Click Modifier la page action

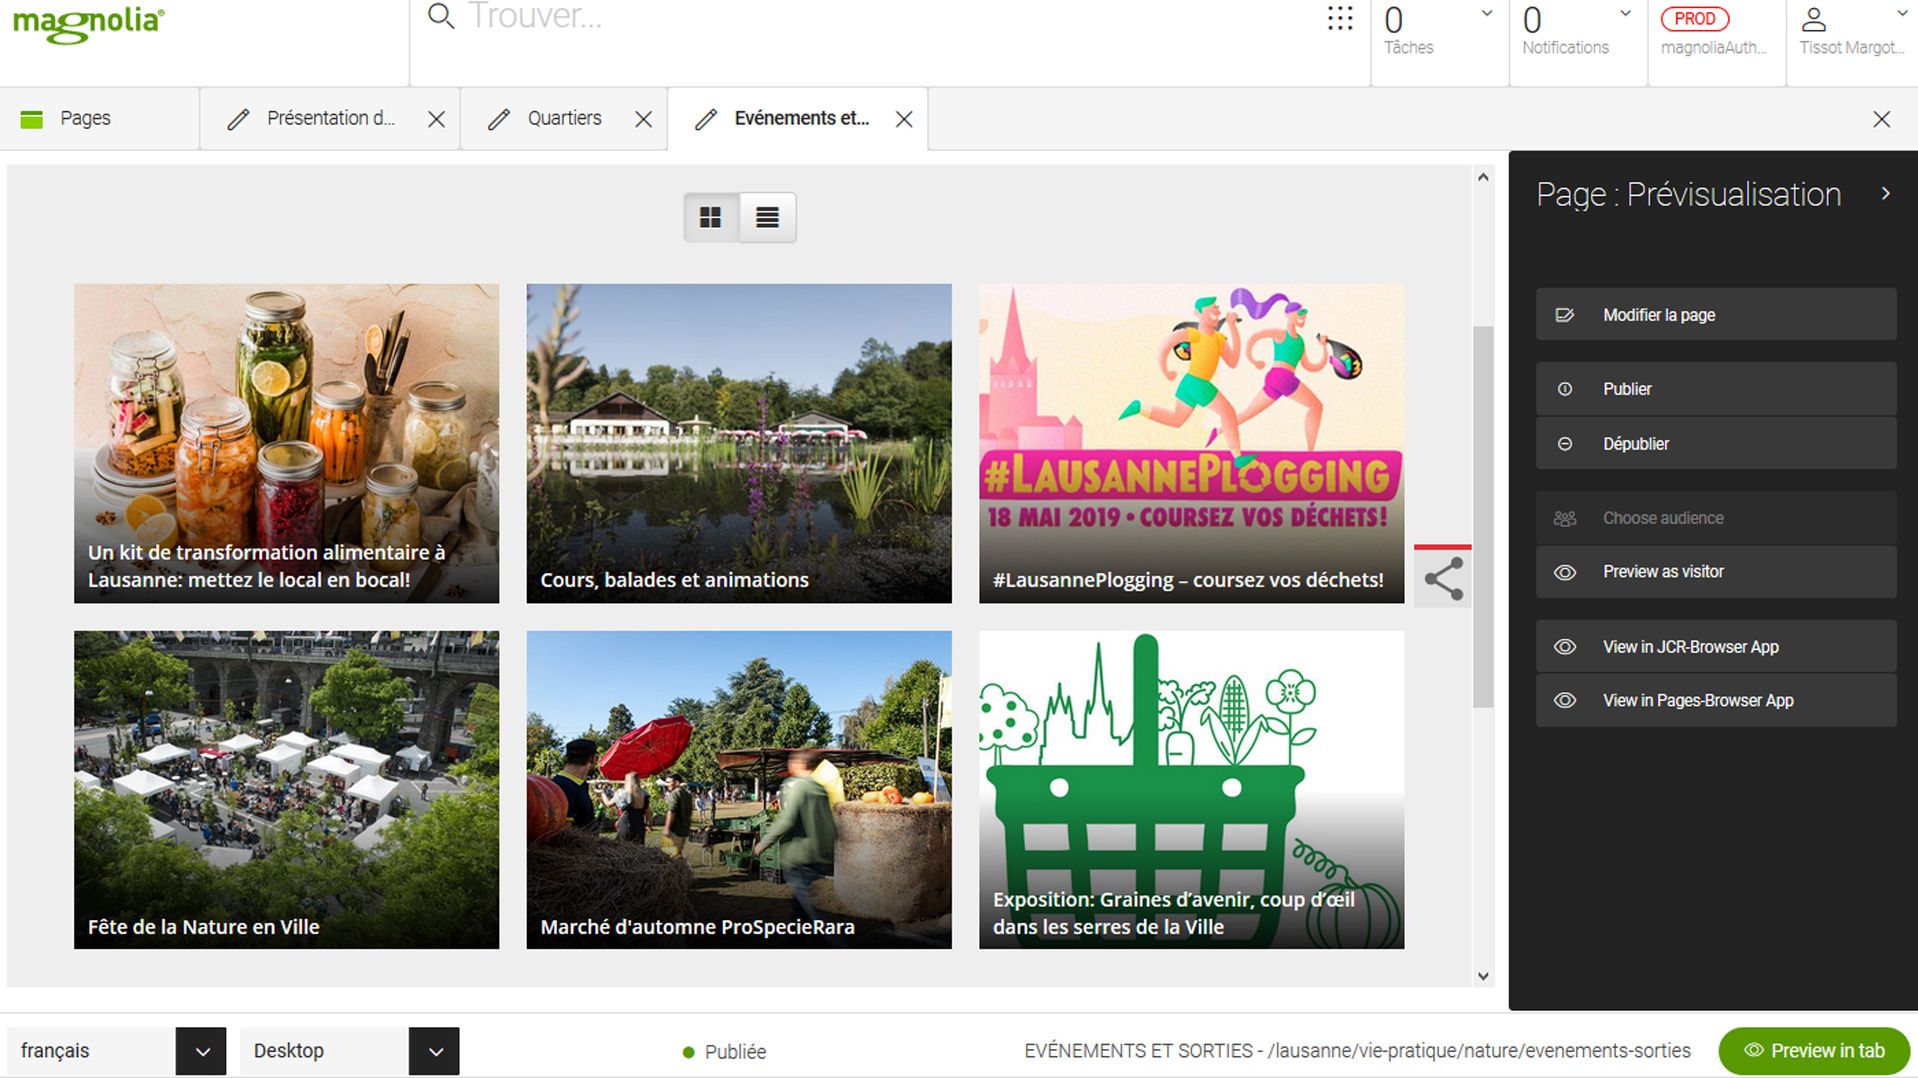(x=1716, y=315)
